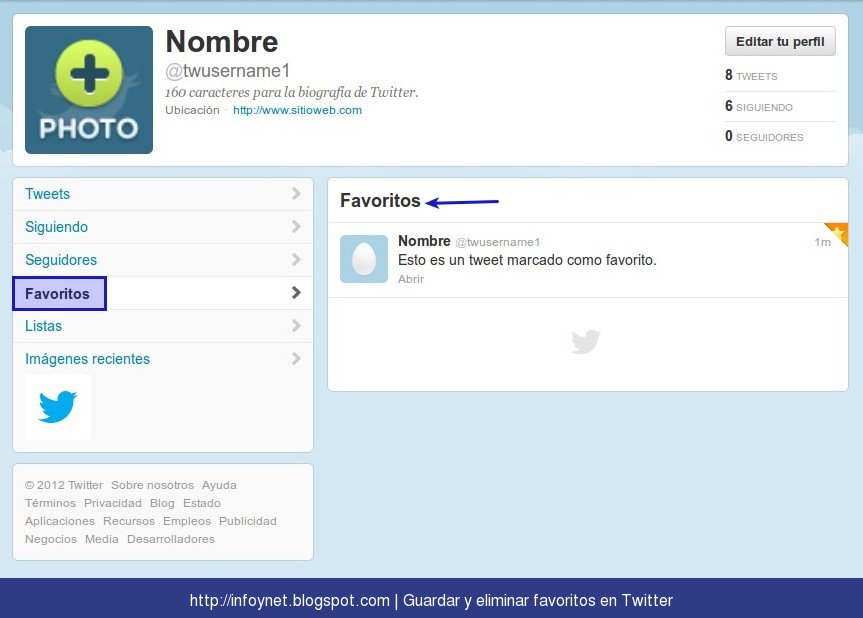The image size is (863, 618).
Task: Open Empleos footer link
Action: (x=187, y=521)
